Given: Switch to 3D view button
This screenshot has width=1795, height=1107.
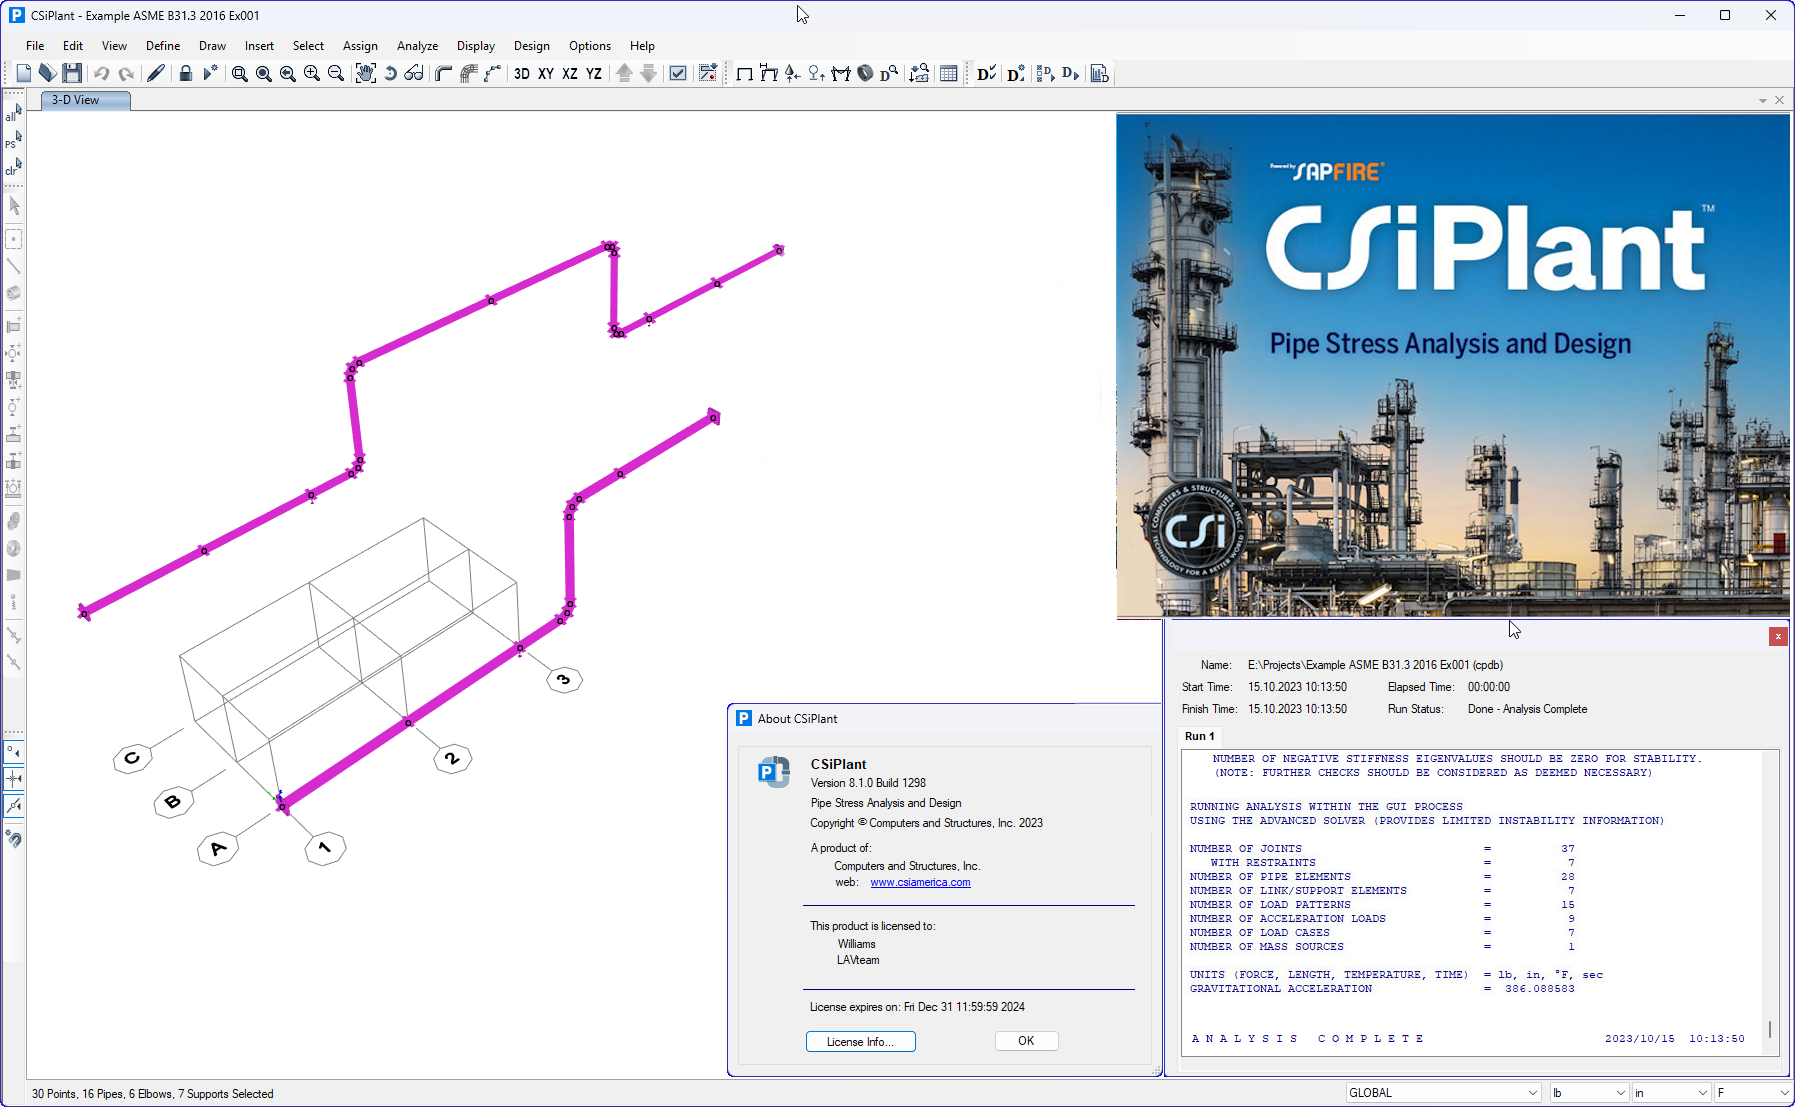Looking at the screenshot, I should 522,73.
